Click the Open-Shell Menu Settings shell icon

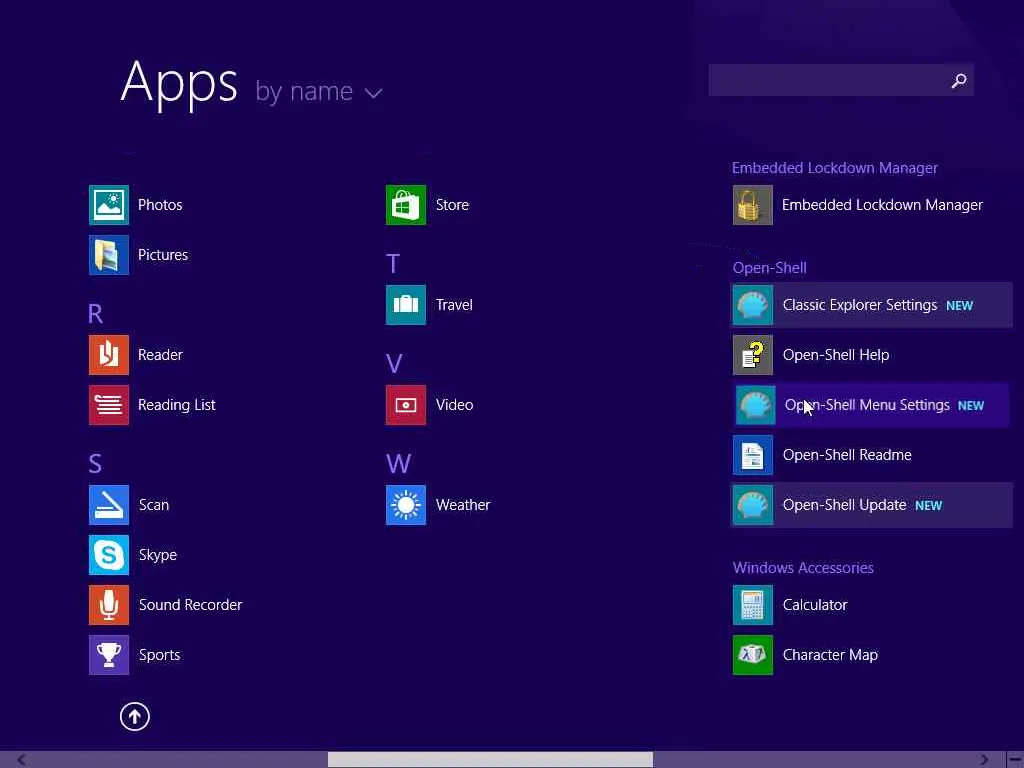click(x=756, y=405)
